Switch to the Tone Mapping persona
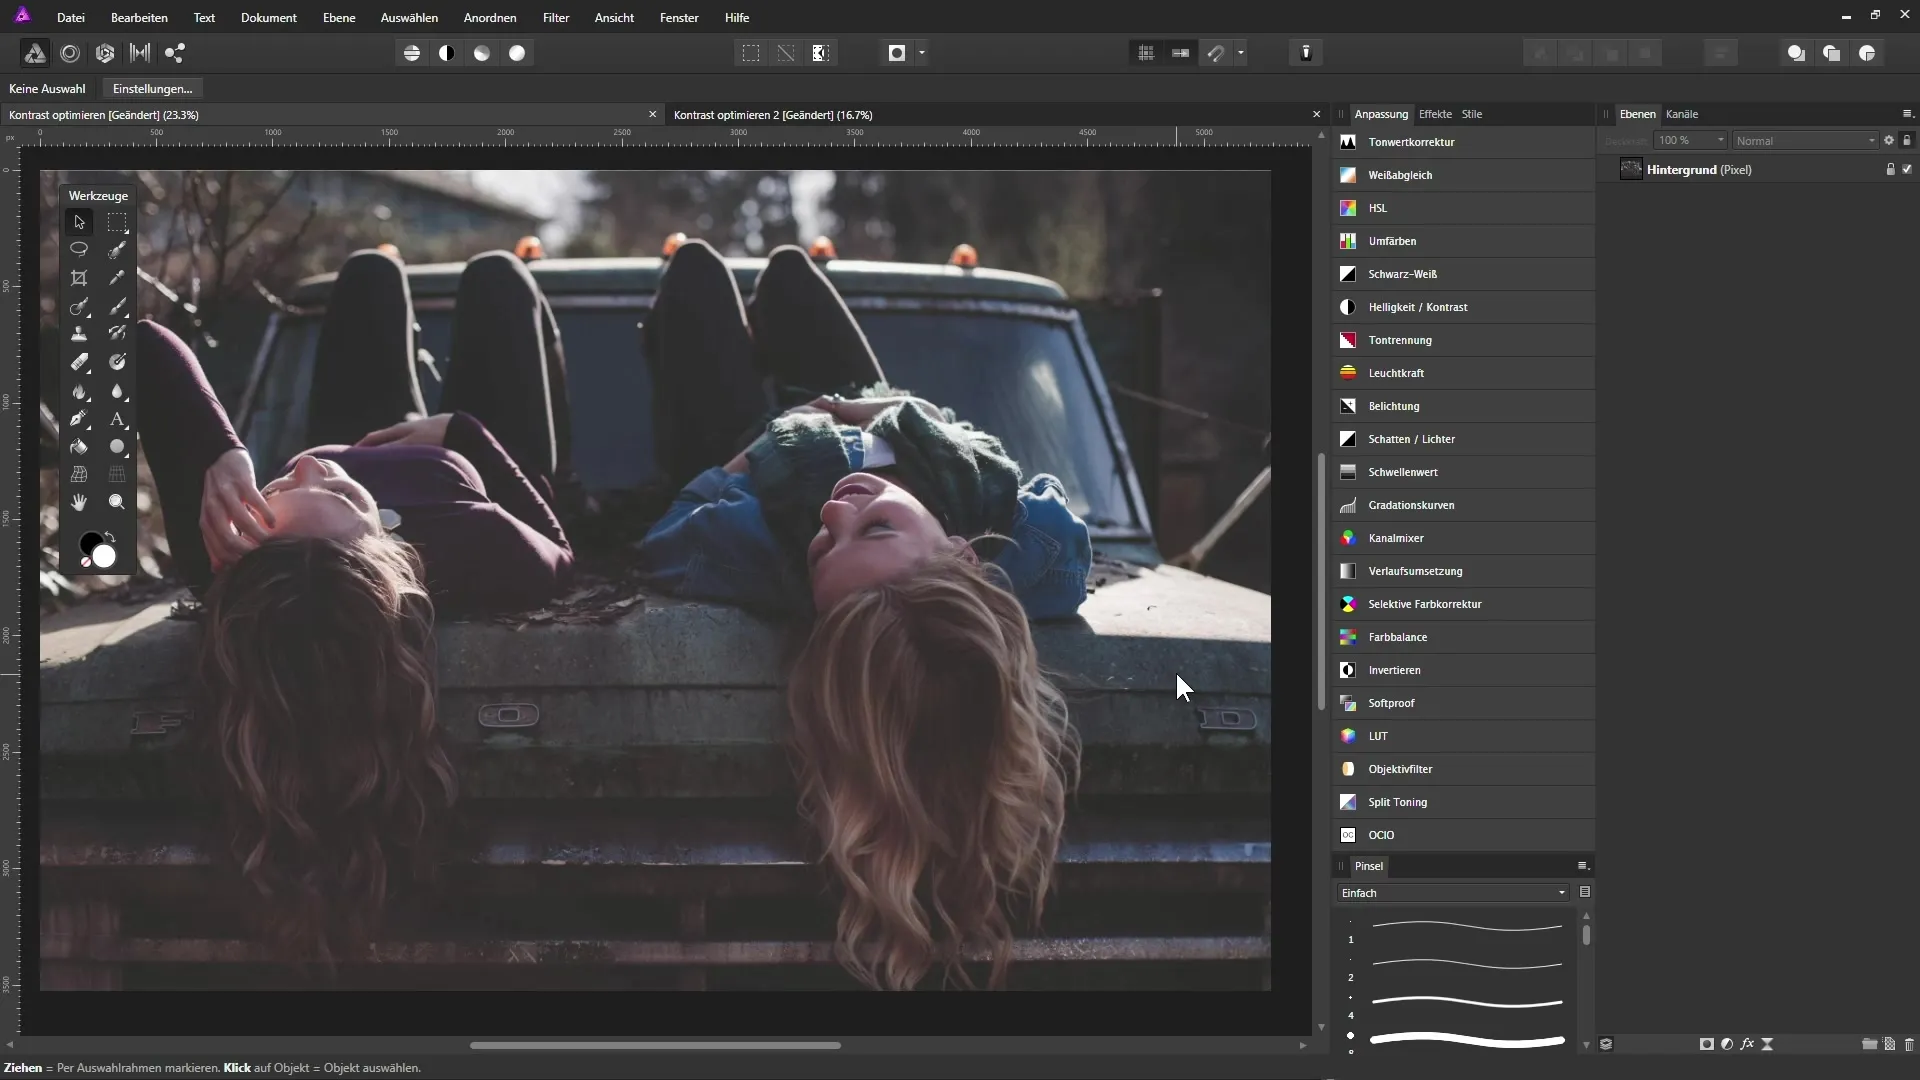This screenshot has width=1920, height=1080. pyautogui.click(x=140, y=53)
